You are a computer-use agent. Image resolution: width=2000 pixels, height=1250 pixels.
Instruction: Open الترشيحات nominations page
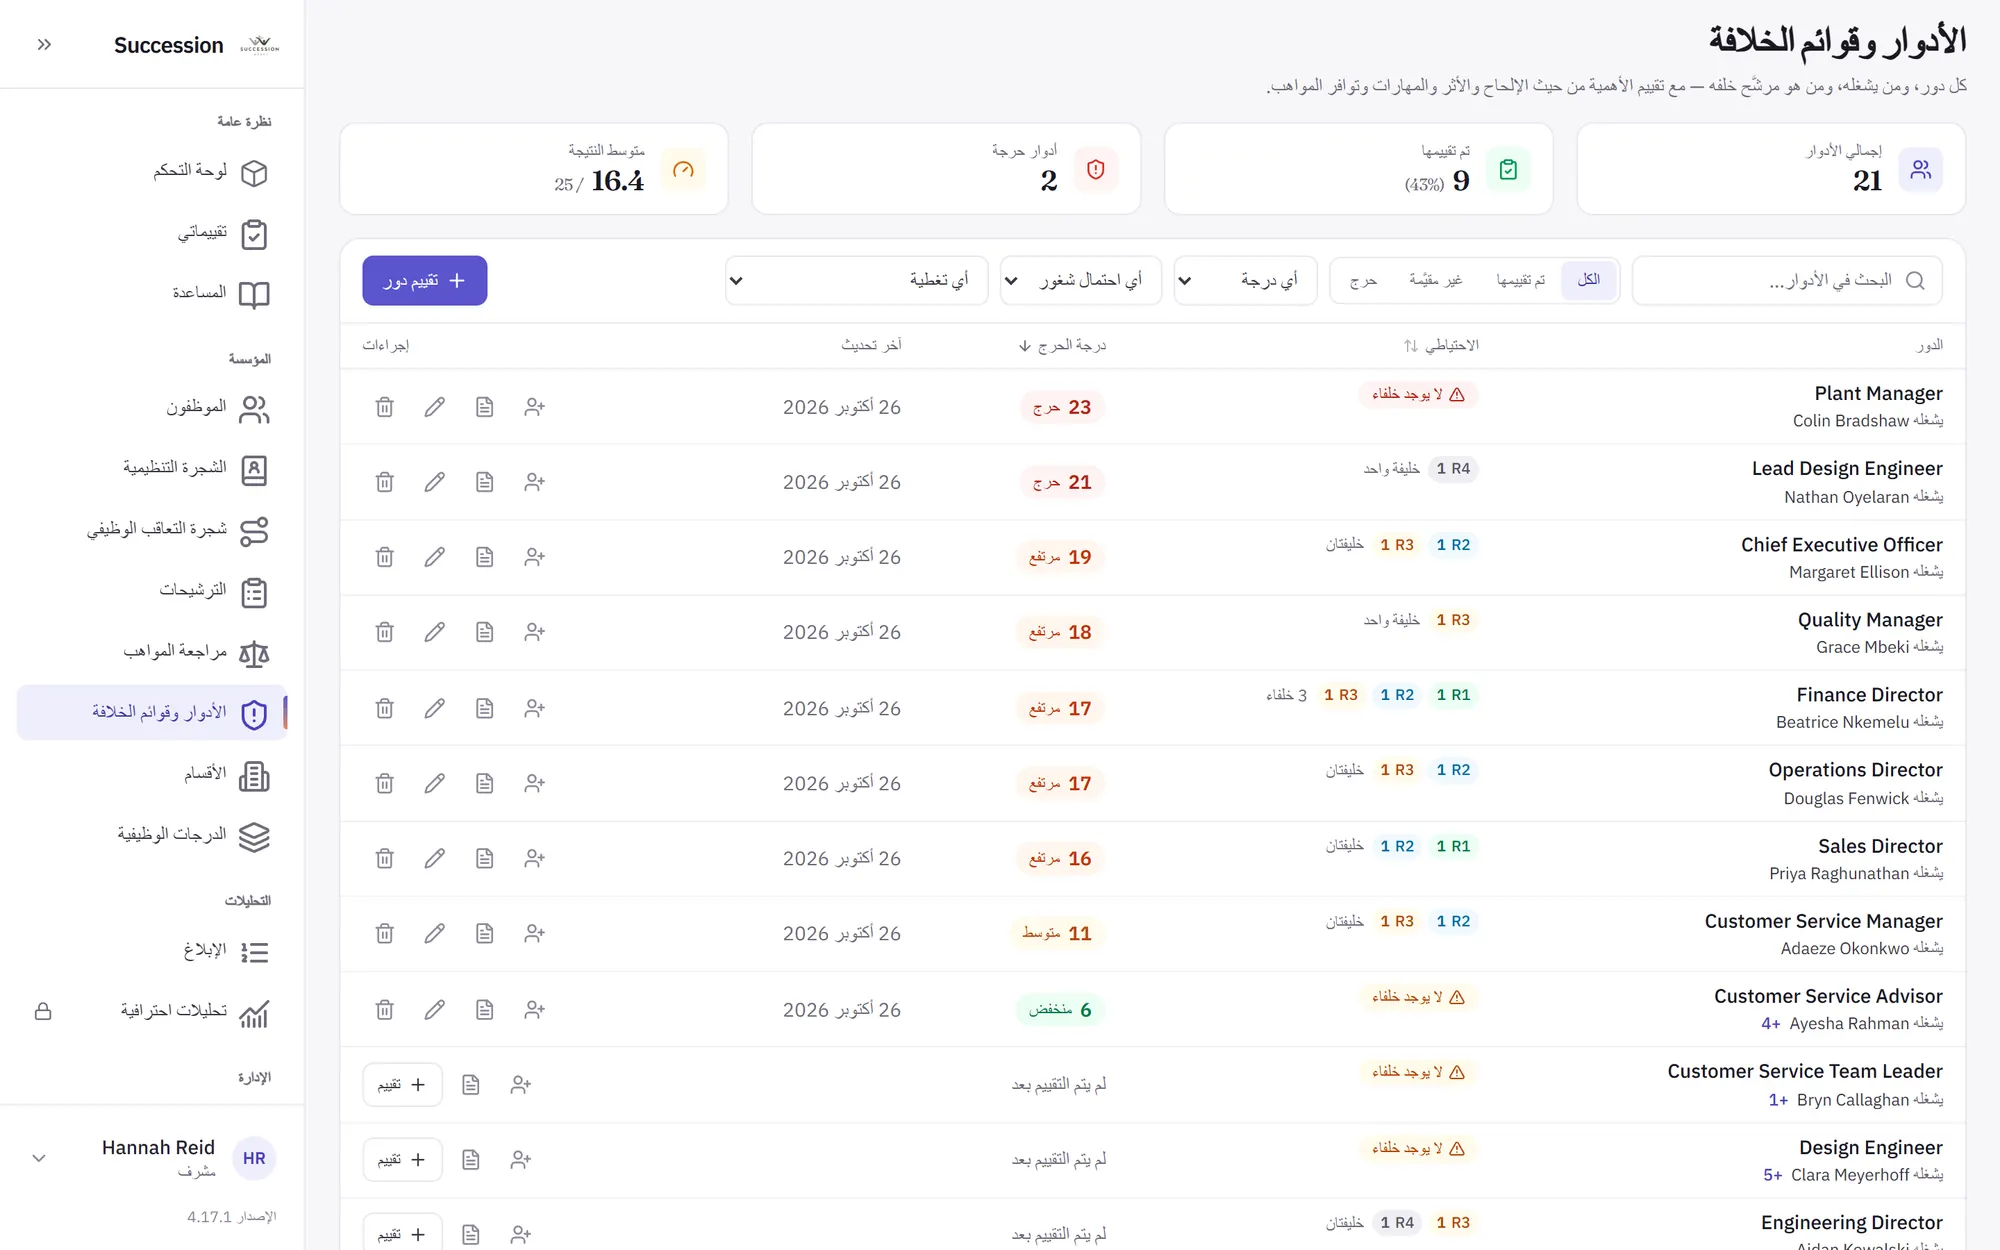click(213, 592)
